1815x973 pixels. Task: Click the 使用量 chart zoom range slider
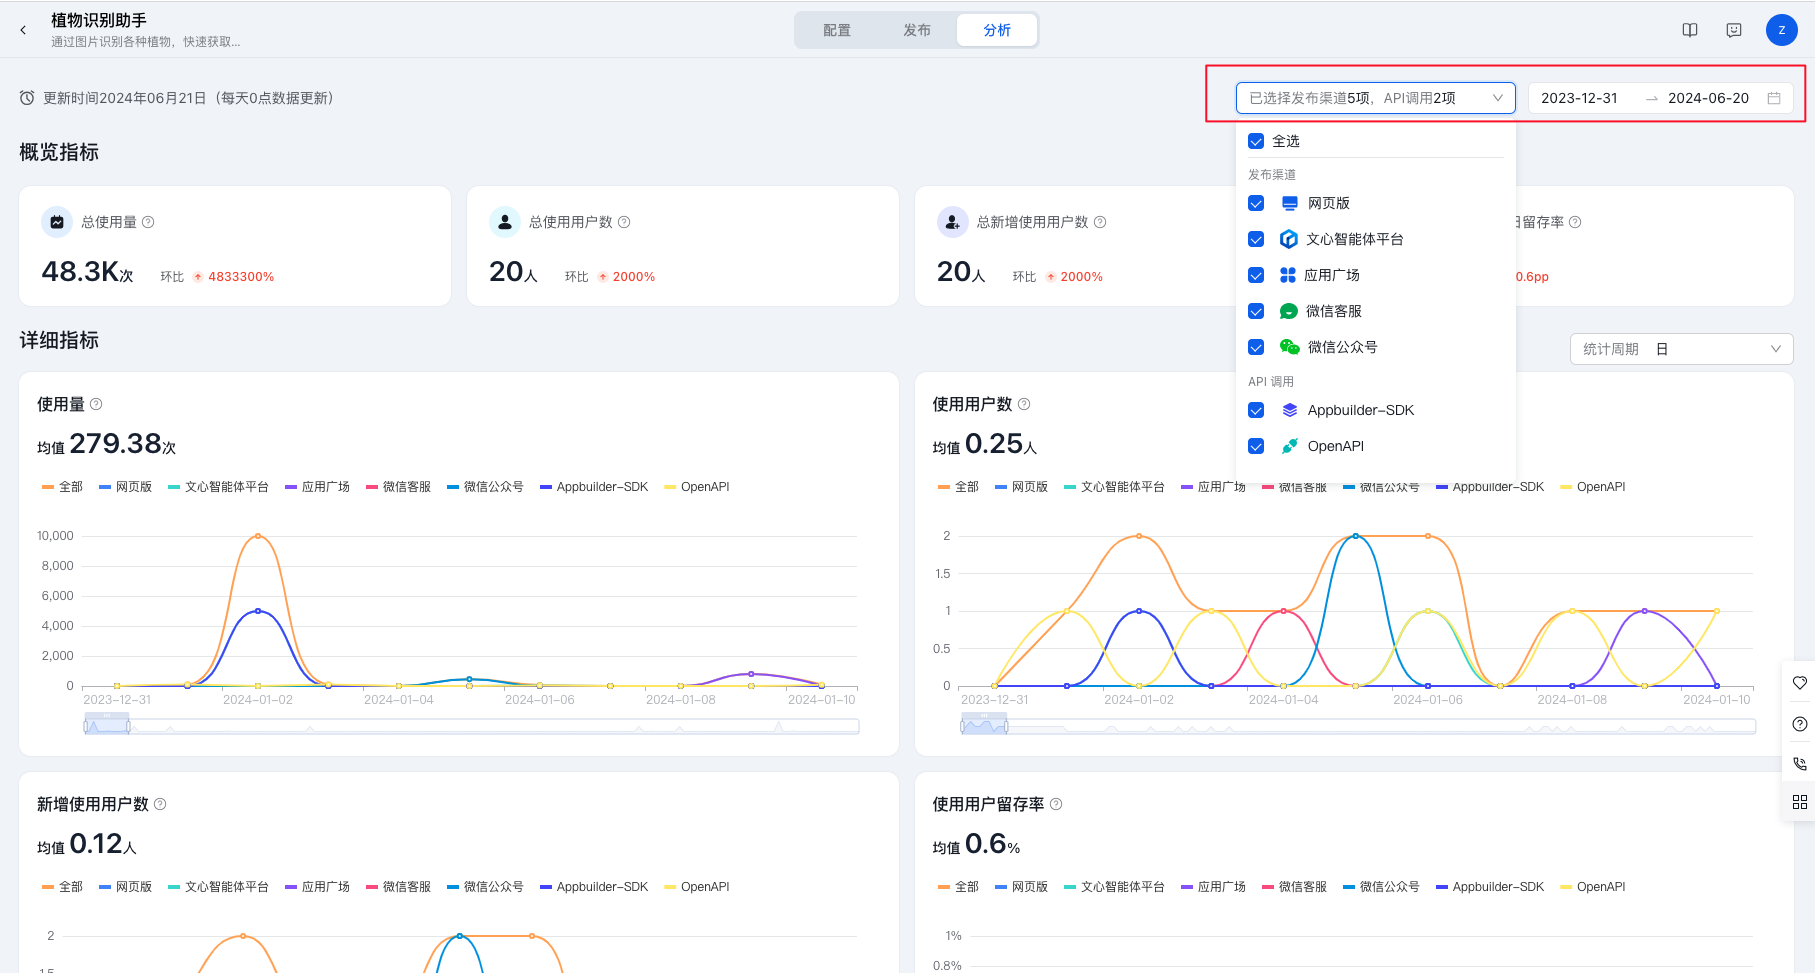click(471, 726)
